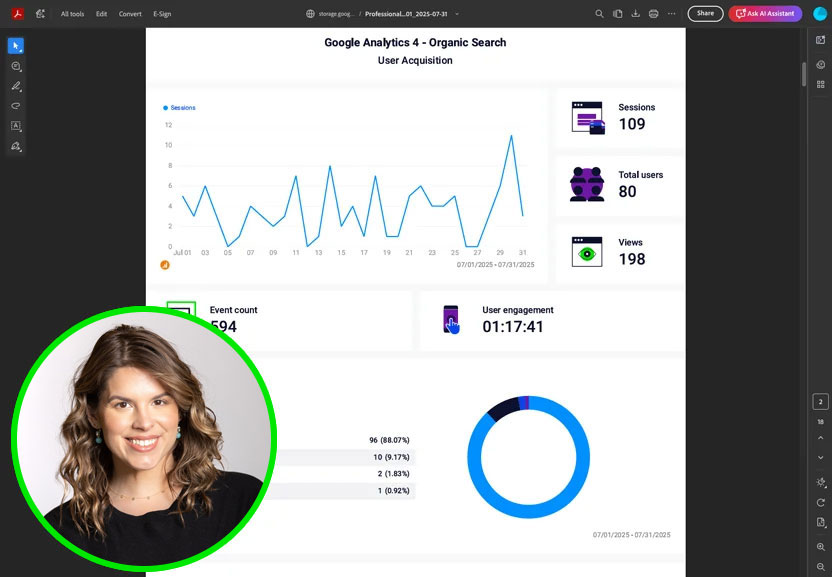Click the dark navy donut chart segment
Viewport: 832px width, 577px height.
(x=503, y=408)
